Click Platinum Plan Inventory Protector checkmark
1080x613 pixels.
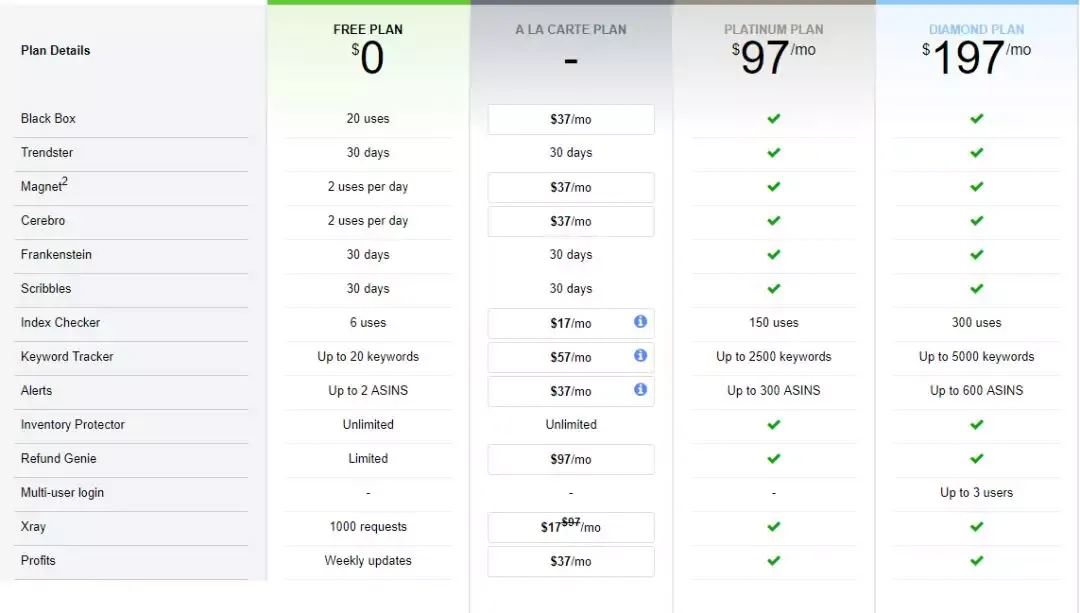[773, 425]
